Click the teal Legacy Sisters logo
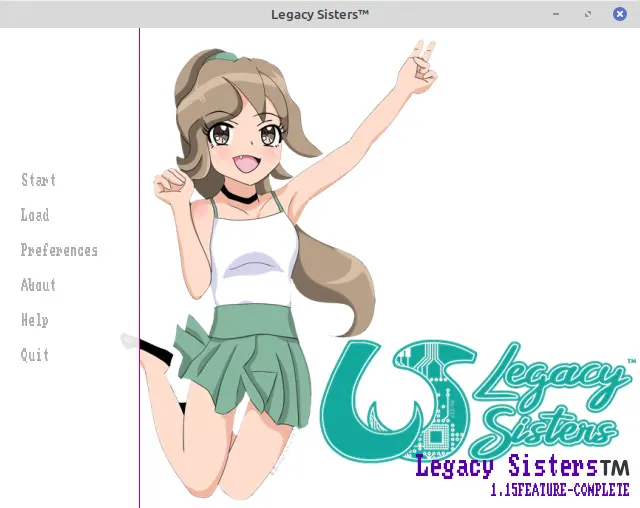This screenshot has height=508, width=640. pyautogui.click(x=478, y=401)
